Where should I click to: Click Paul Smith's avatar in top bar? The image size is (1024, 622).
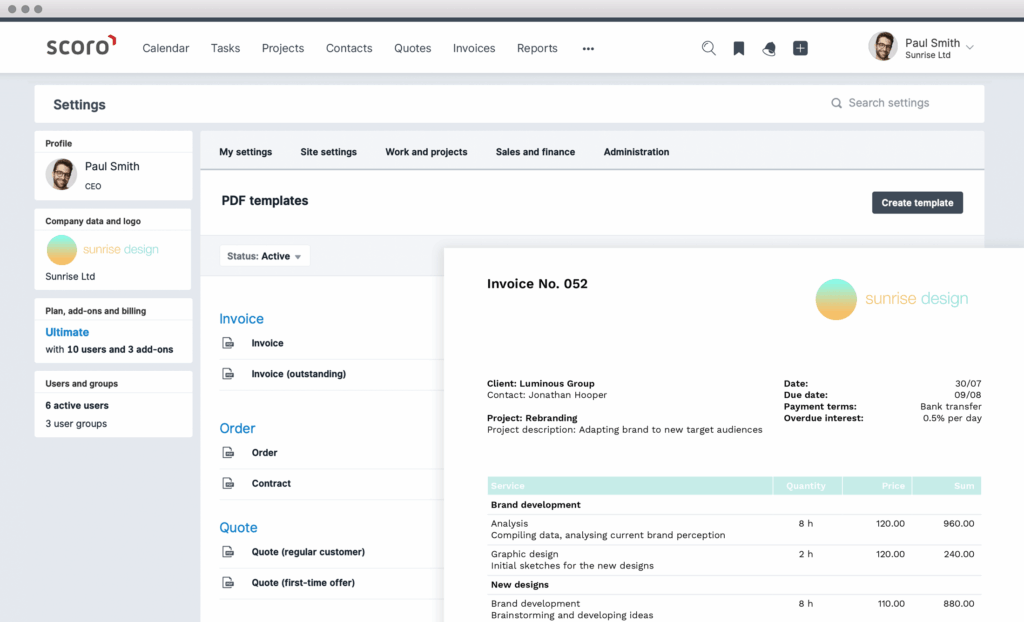883,46
